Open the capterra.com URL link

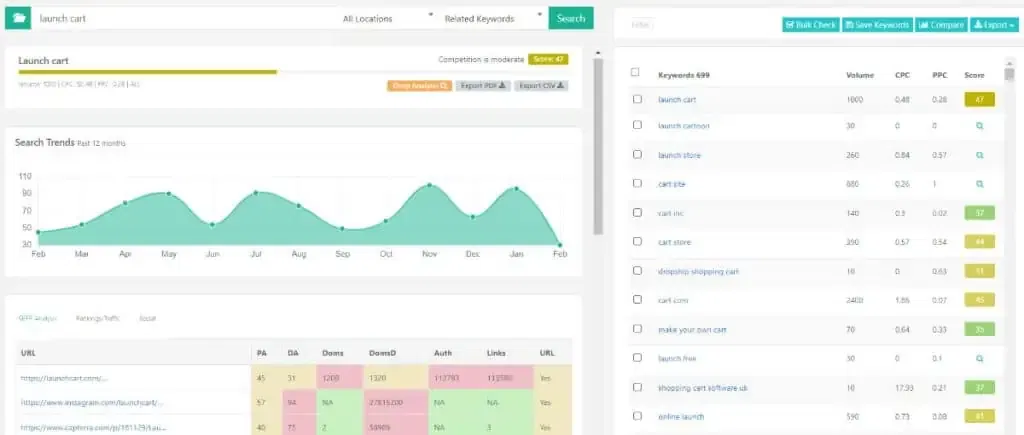tap(93, 428)
